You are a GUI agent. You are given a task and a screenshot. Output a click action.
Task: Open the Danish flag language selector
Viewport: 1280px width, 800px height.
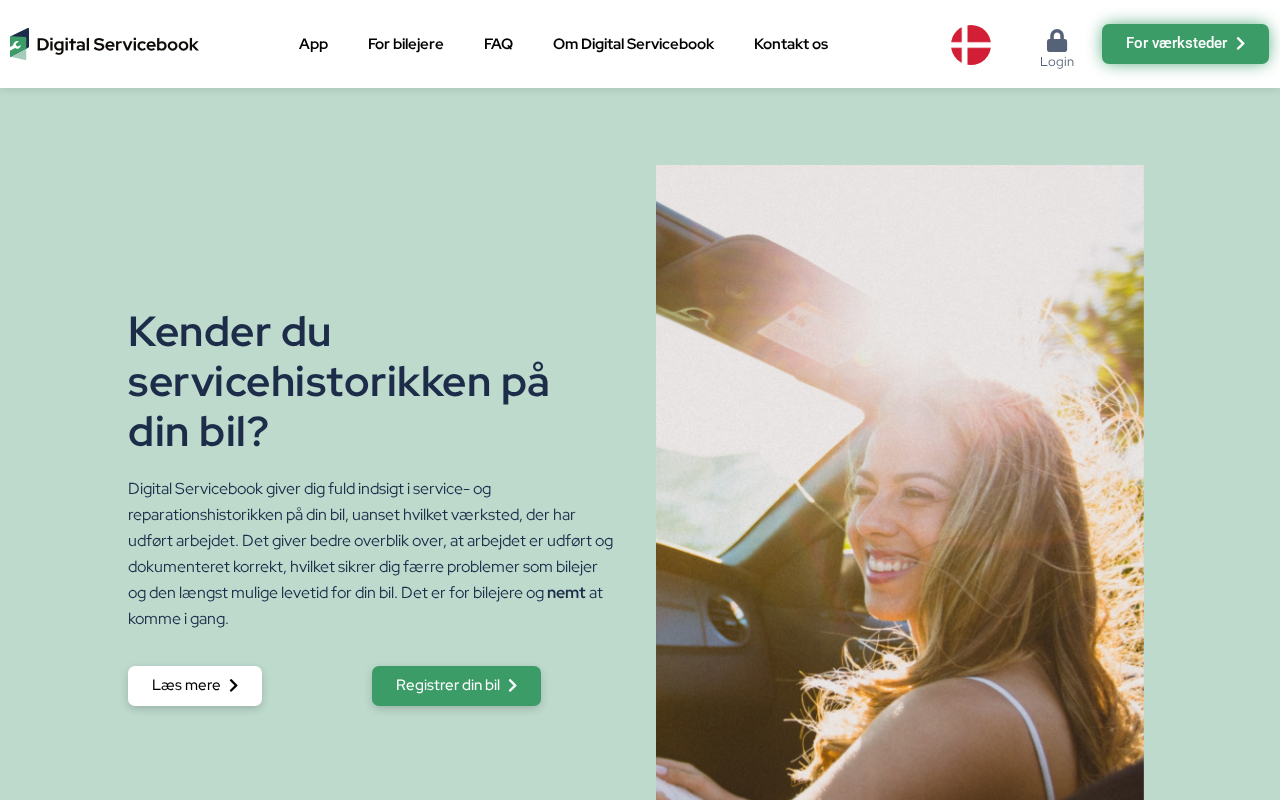(971, 45)
